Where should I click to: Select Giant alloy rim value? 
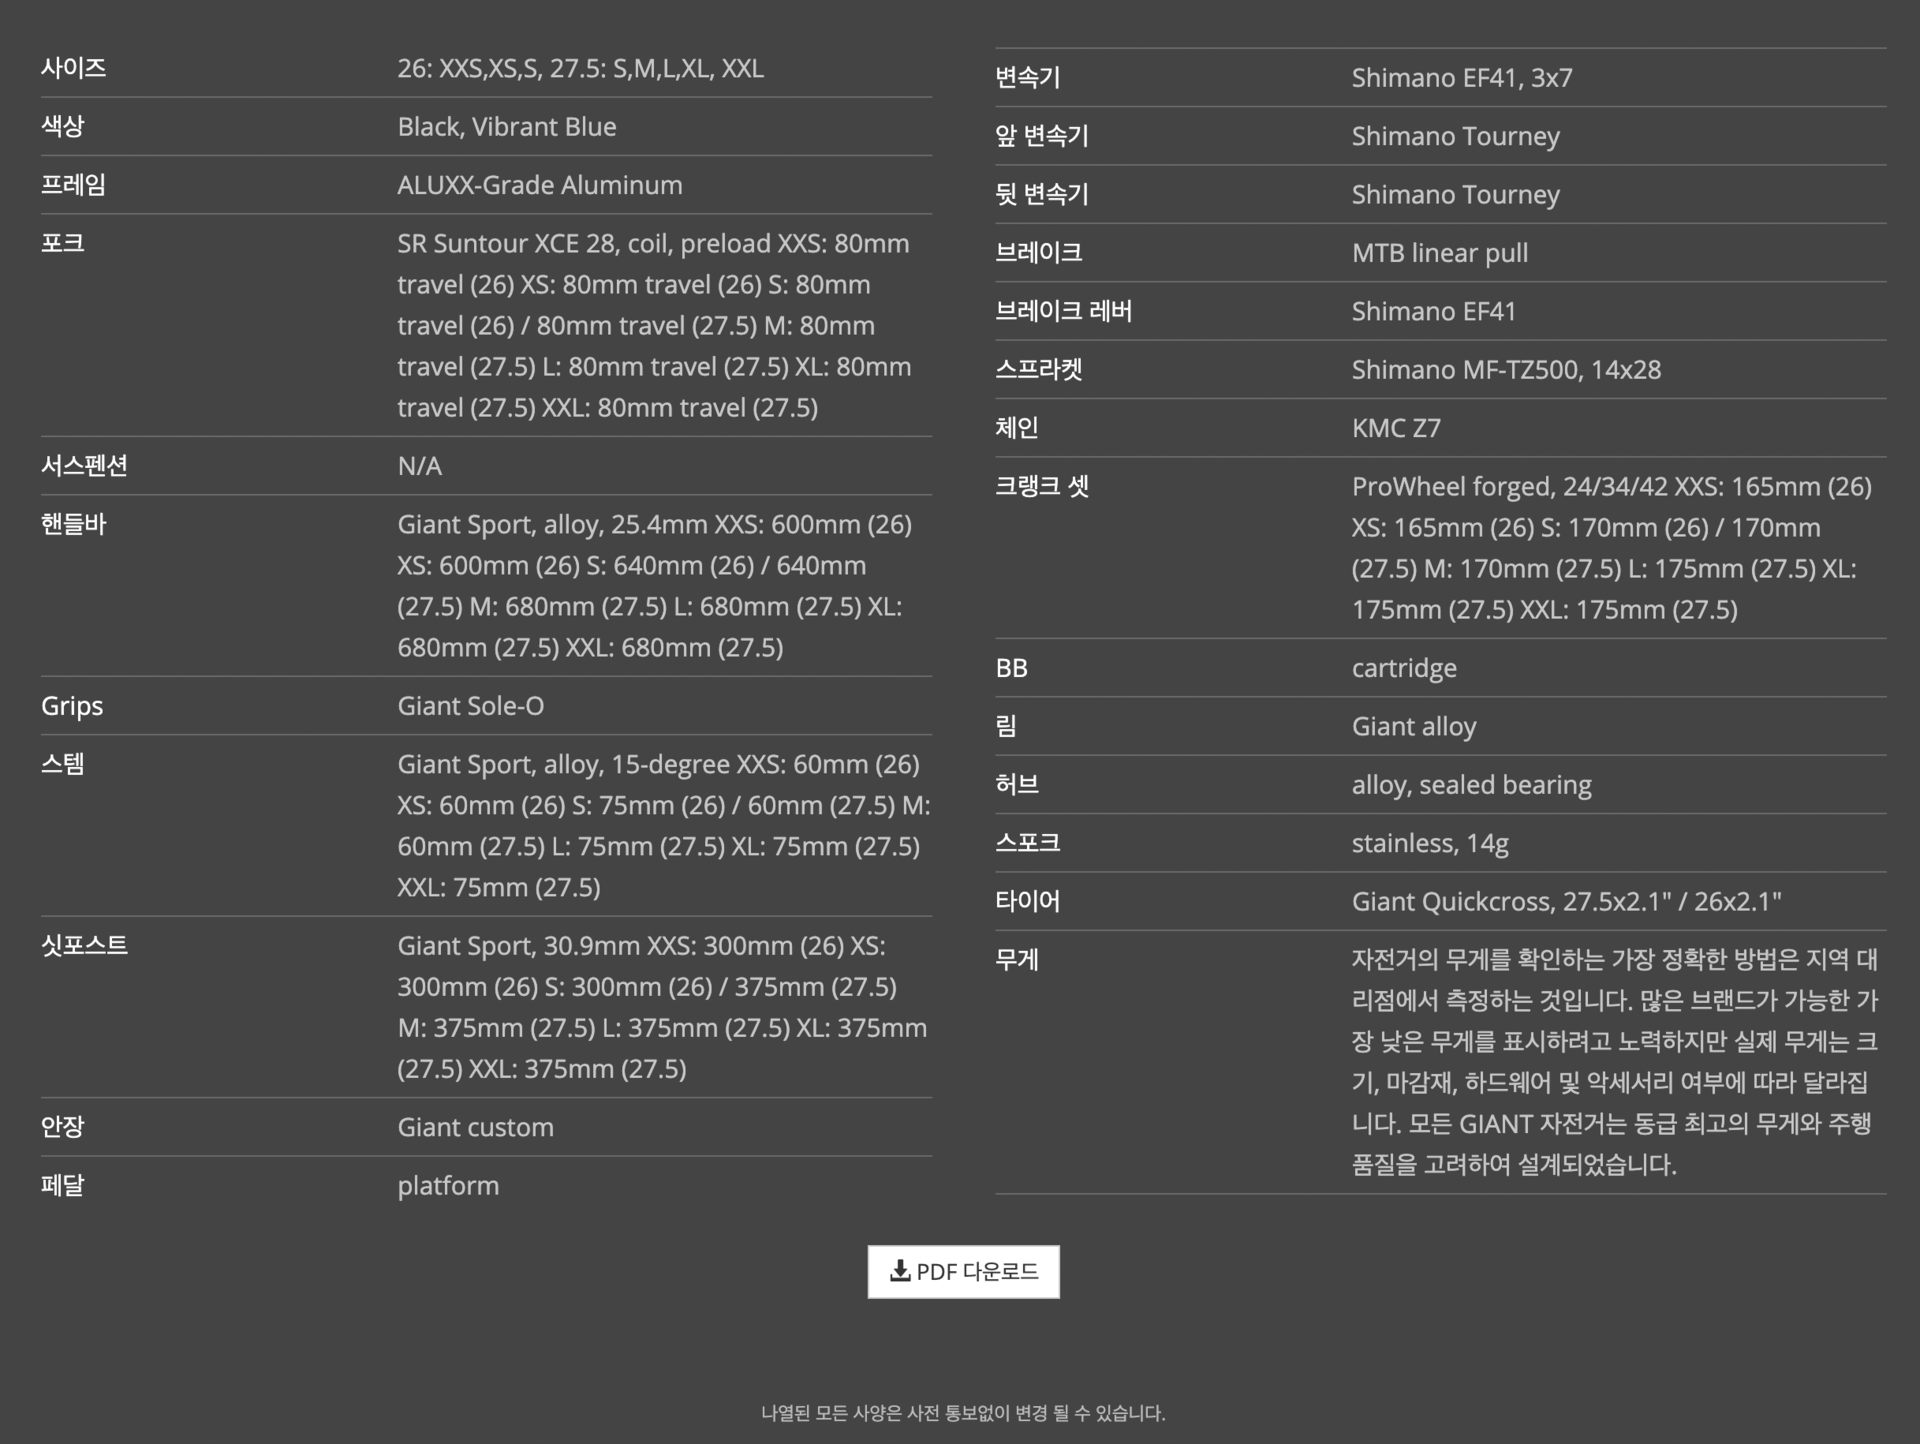(1414, 726)
